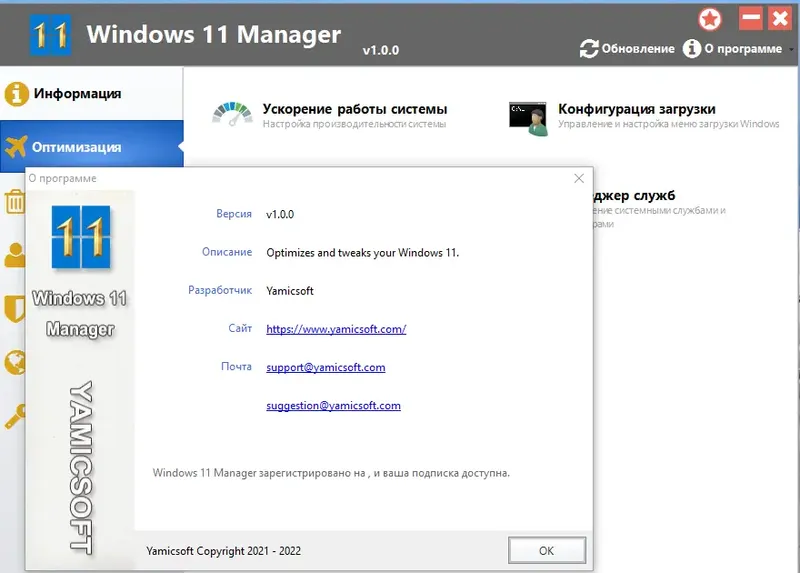
Task: Open the red star favorites icon
Action: [x=710, y=19]
